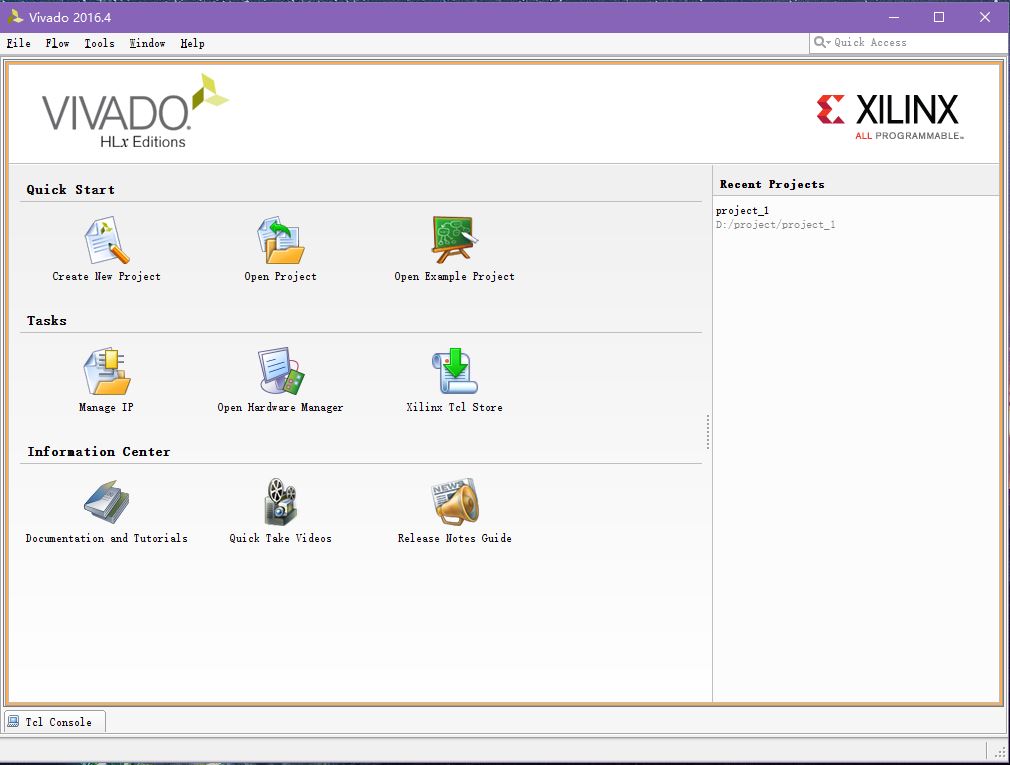
Task: Click the Create New Project icon
Action: tap(106, 241)
